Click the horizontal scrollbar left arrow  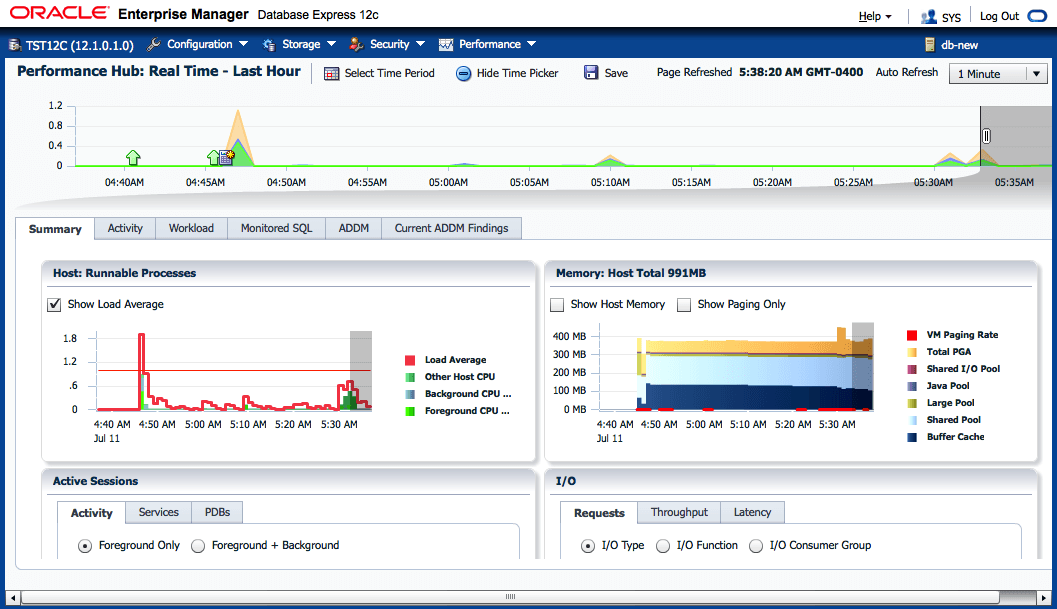coord(13,598)
